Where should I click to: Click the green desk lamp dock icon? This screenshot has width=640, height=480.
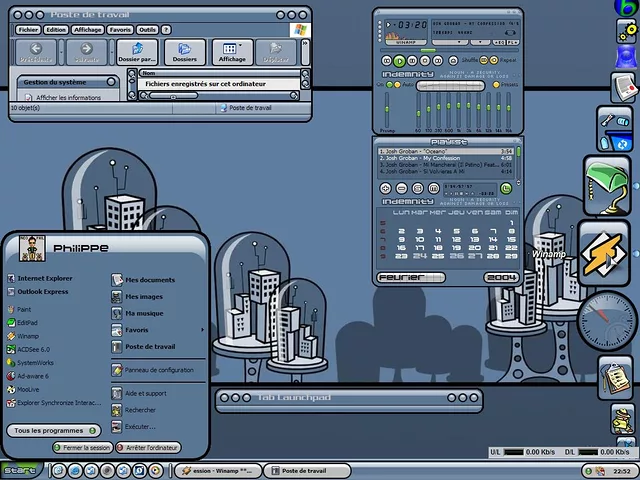click(606, 184)
